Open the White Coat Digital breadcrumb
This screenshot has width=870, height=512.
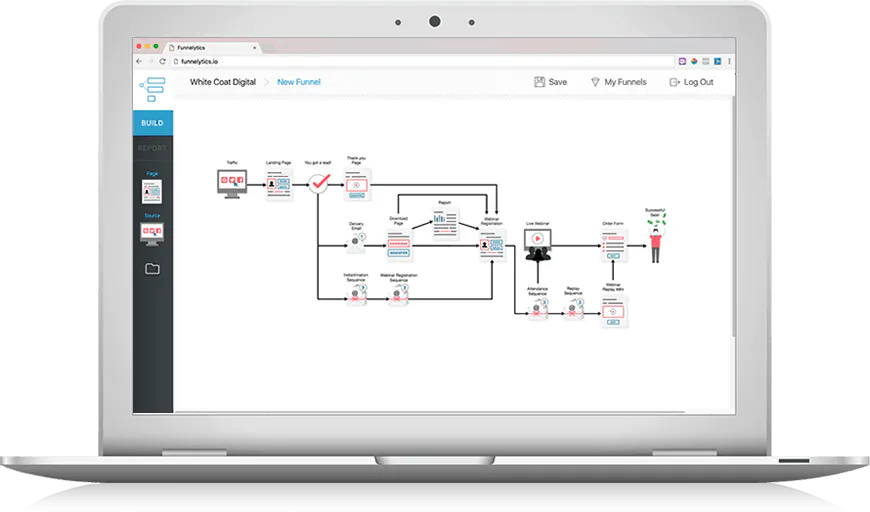222,82
